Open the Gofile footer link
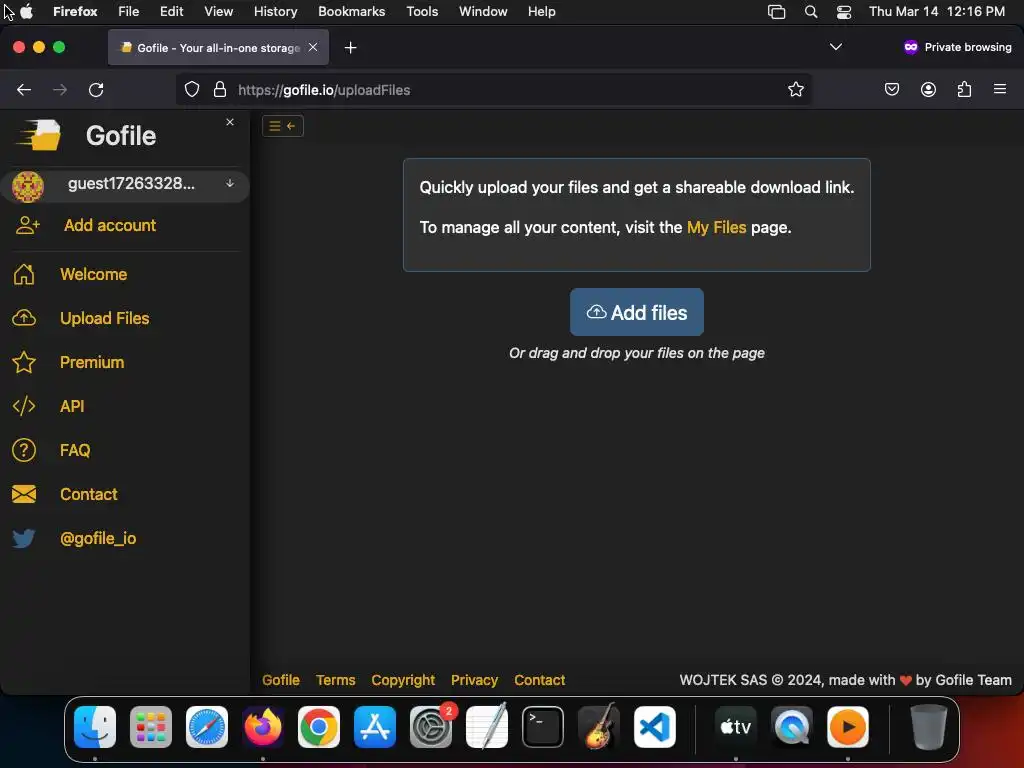This screenshot has height=768, width=1024. [281, 680]
